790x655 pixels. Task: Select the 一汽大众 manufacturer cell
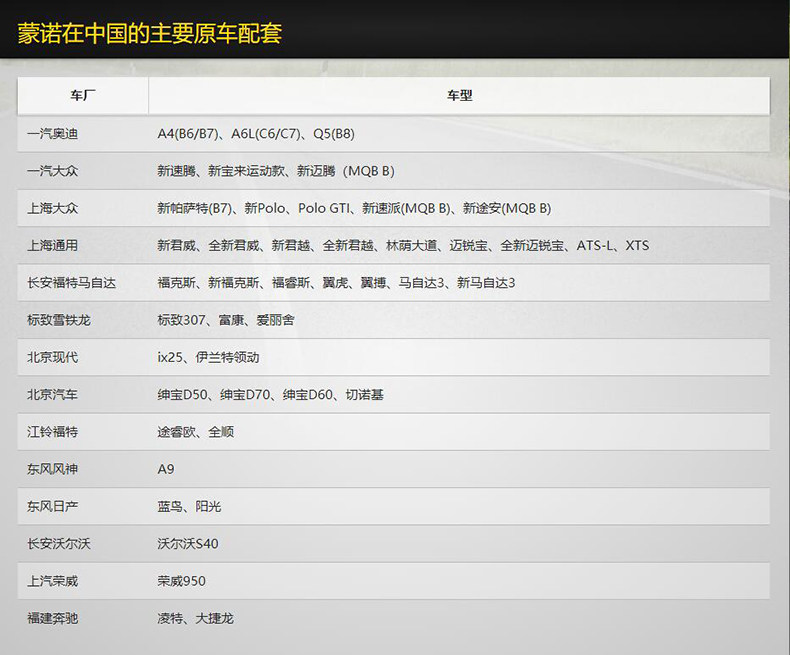(83, 171)
